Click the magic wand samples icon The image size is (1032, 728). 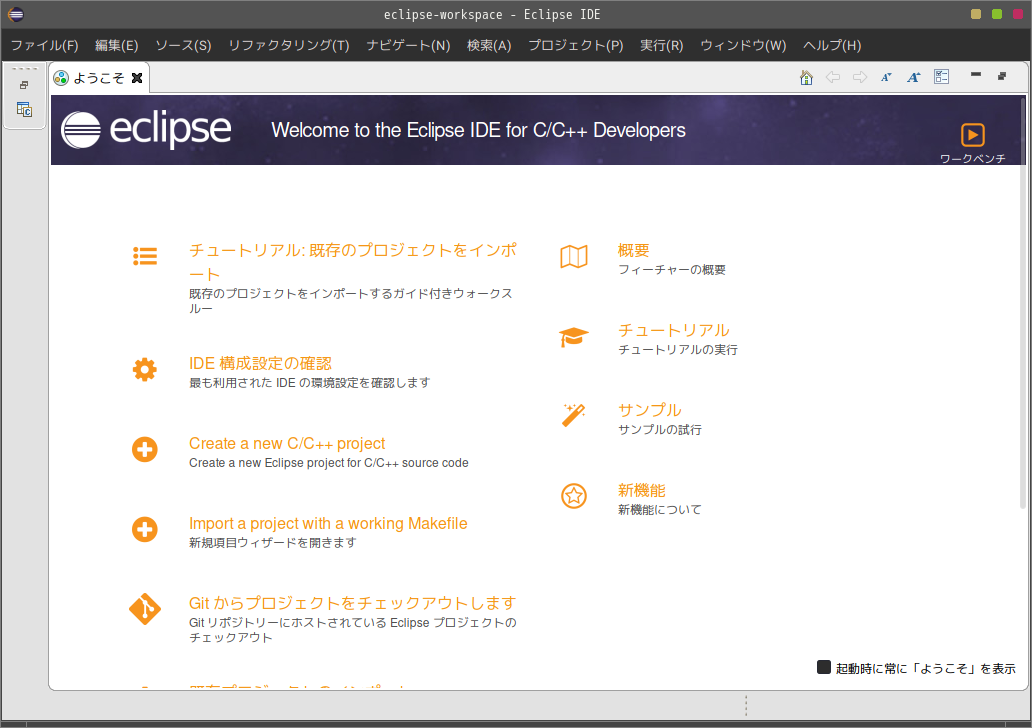point(574,415)
